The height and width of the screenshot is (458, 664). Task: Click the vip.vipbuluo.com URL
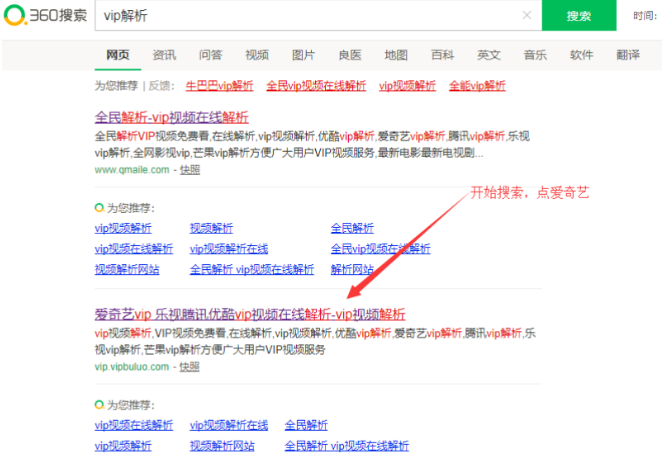[132, 367]
